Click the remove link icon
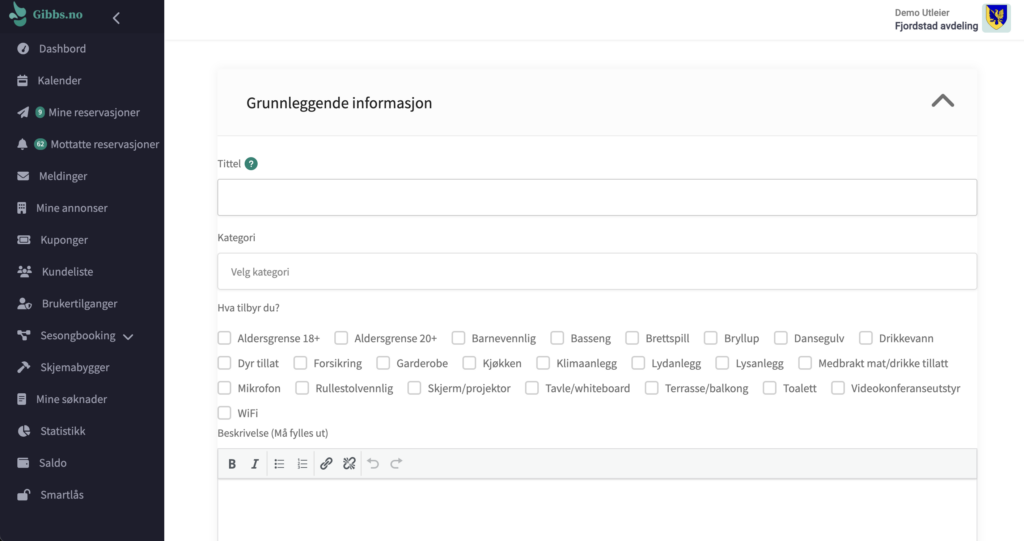This screenshot has width=1024, height=541. pyautogui.click(x=349, y=464)
